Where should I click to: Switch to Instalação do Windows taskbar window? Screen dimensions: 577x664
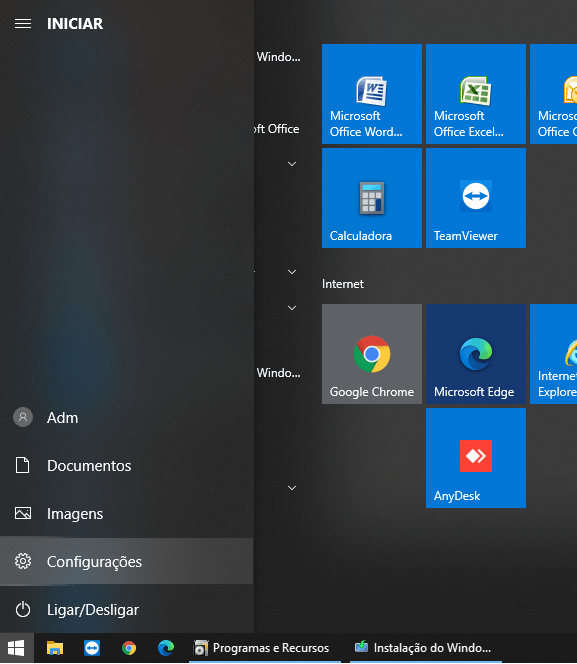coord(425,648)
